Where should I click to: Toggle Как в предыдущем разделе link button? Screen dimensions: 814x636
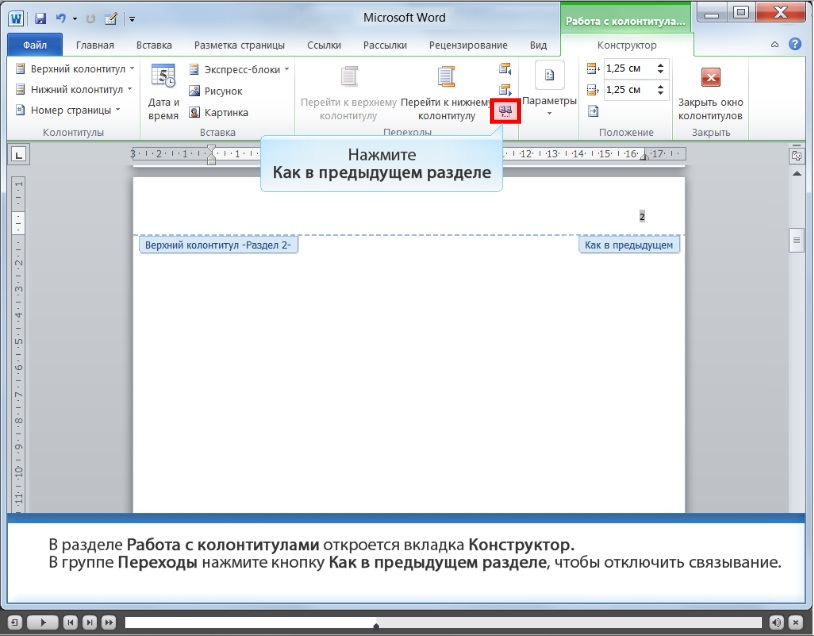point(505,111)
